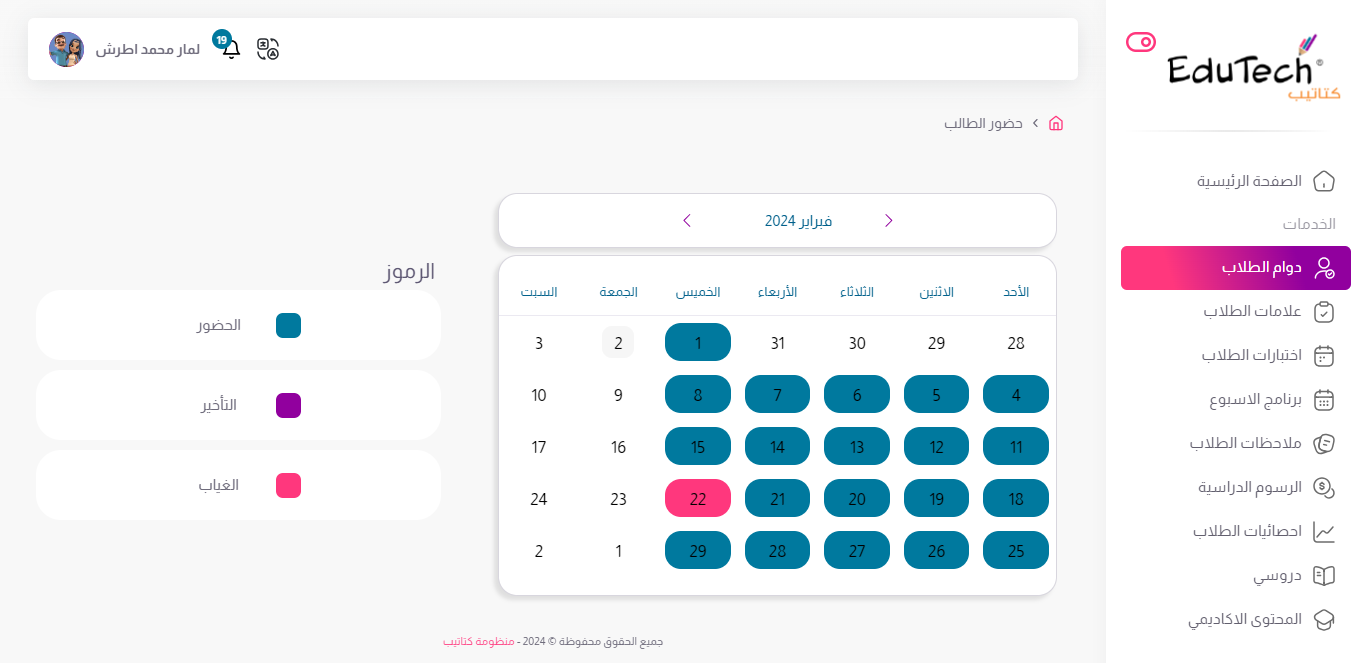The width and height of the screenshot is (1366, 663).
Task: Click the student grades clipboard icon
Action: (1323, 312)
